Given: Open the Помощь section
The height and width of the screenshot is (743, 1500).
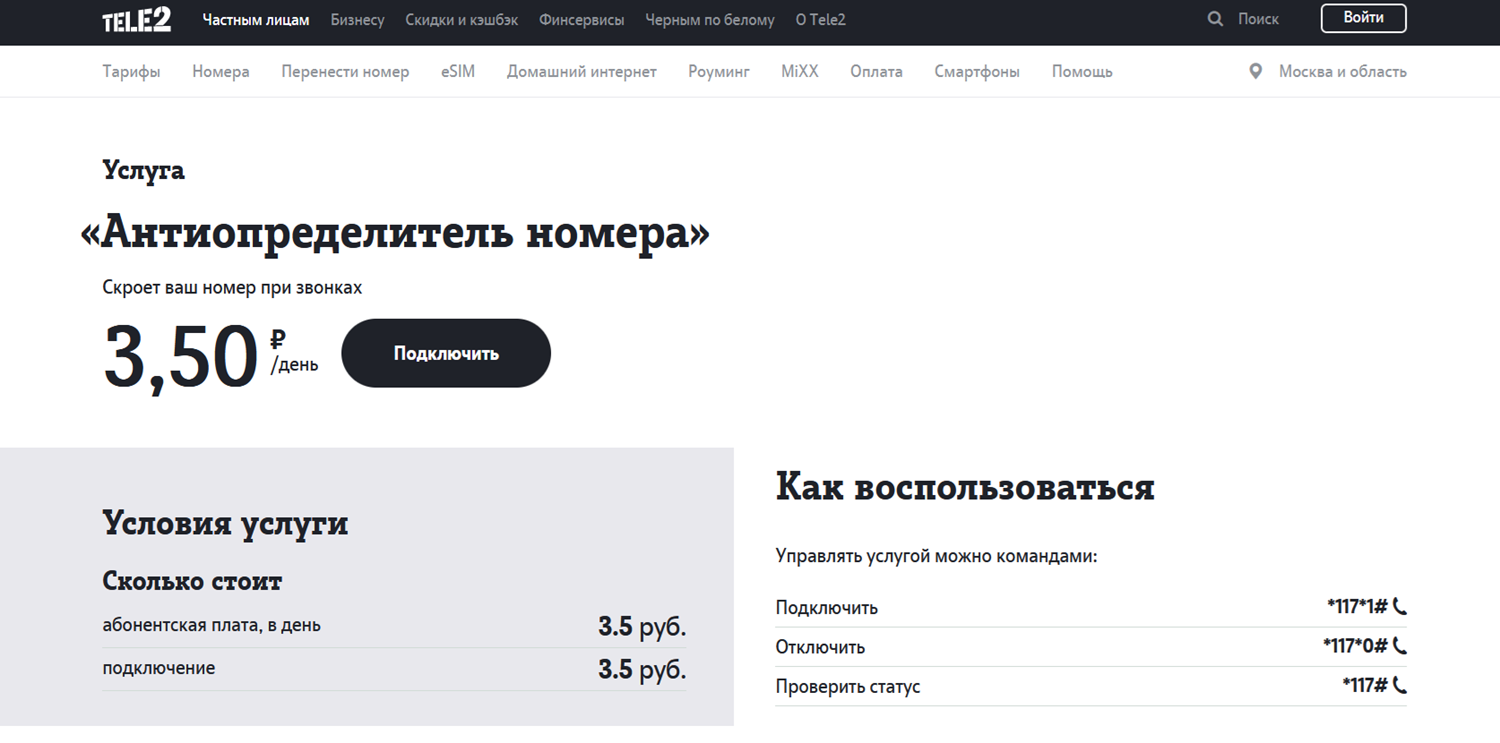Looking at the screenshot, I should point(1082,72).
